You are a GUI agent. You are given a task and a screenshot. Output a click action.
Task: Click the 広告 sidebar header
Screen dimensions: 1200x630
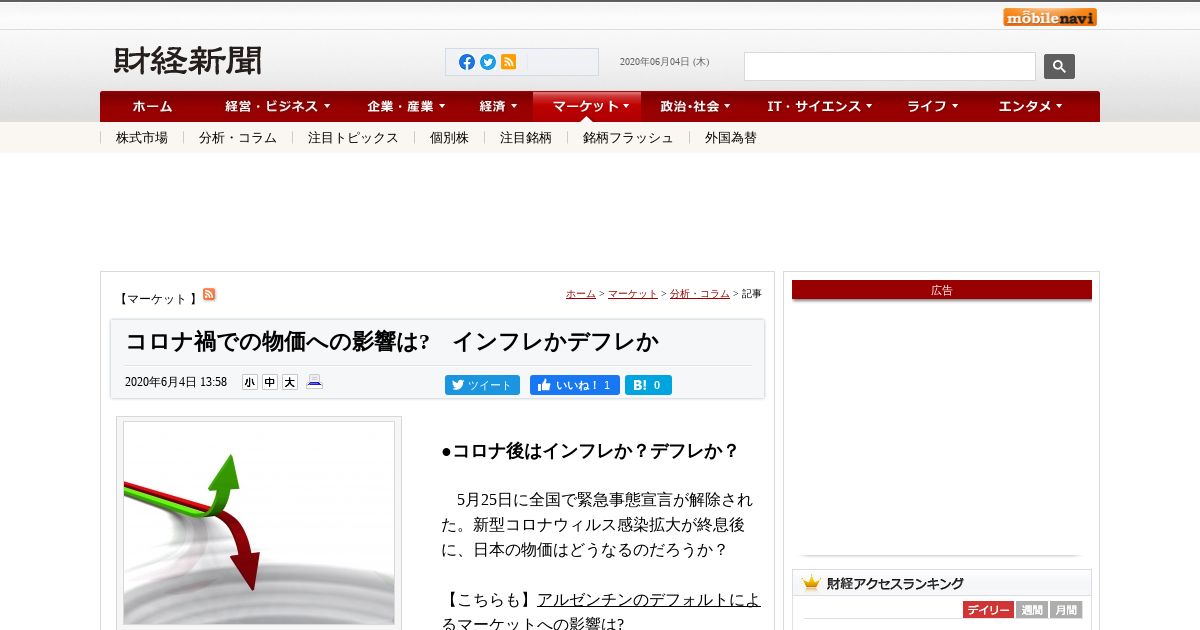942,290
